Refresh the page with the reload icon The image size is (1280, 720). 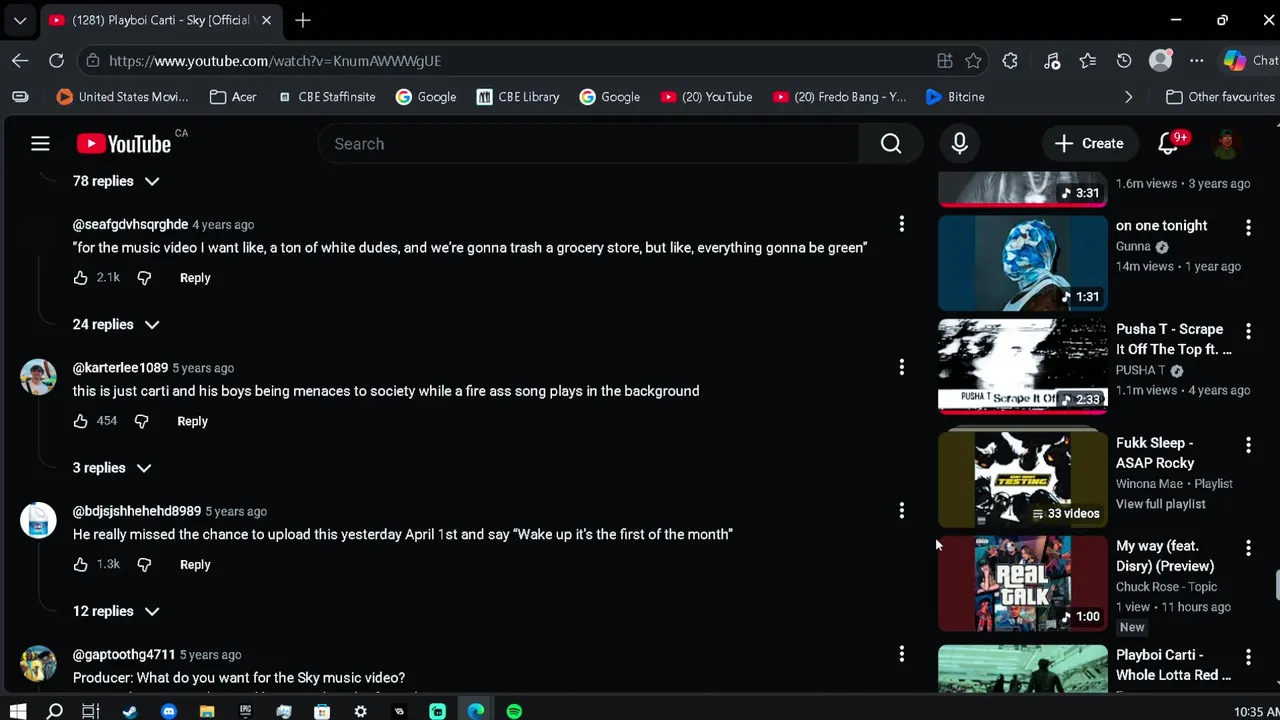point(56,61)
